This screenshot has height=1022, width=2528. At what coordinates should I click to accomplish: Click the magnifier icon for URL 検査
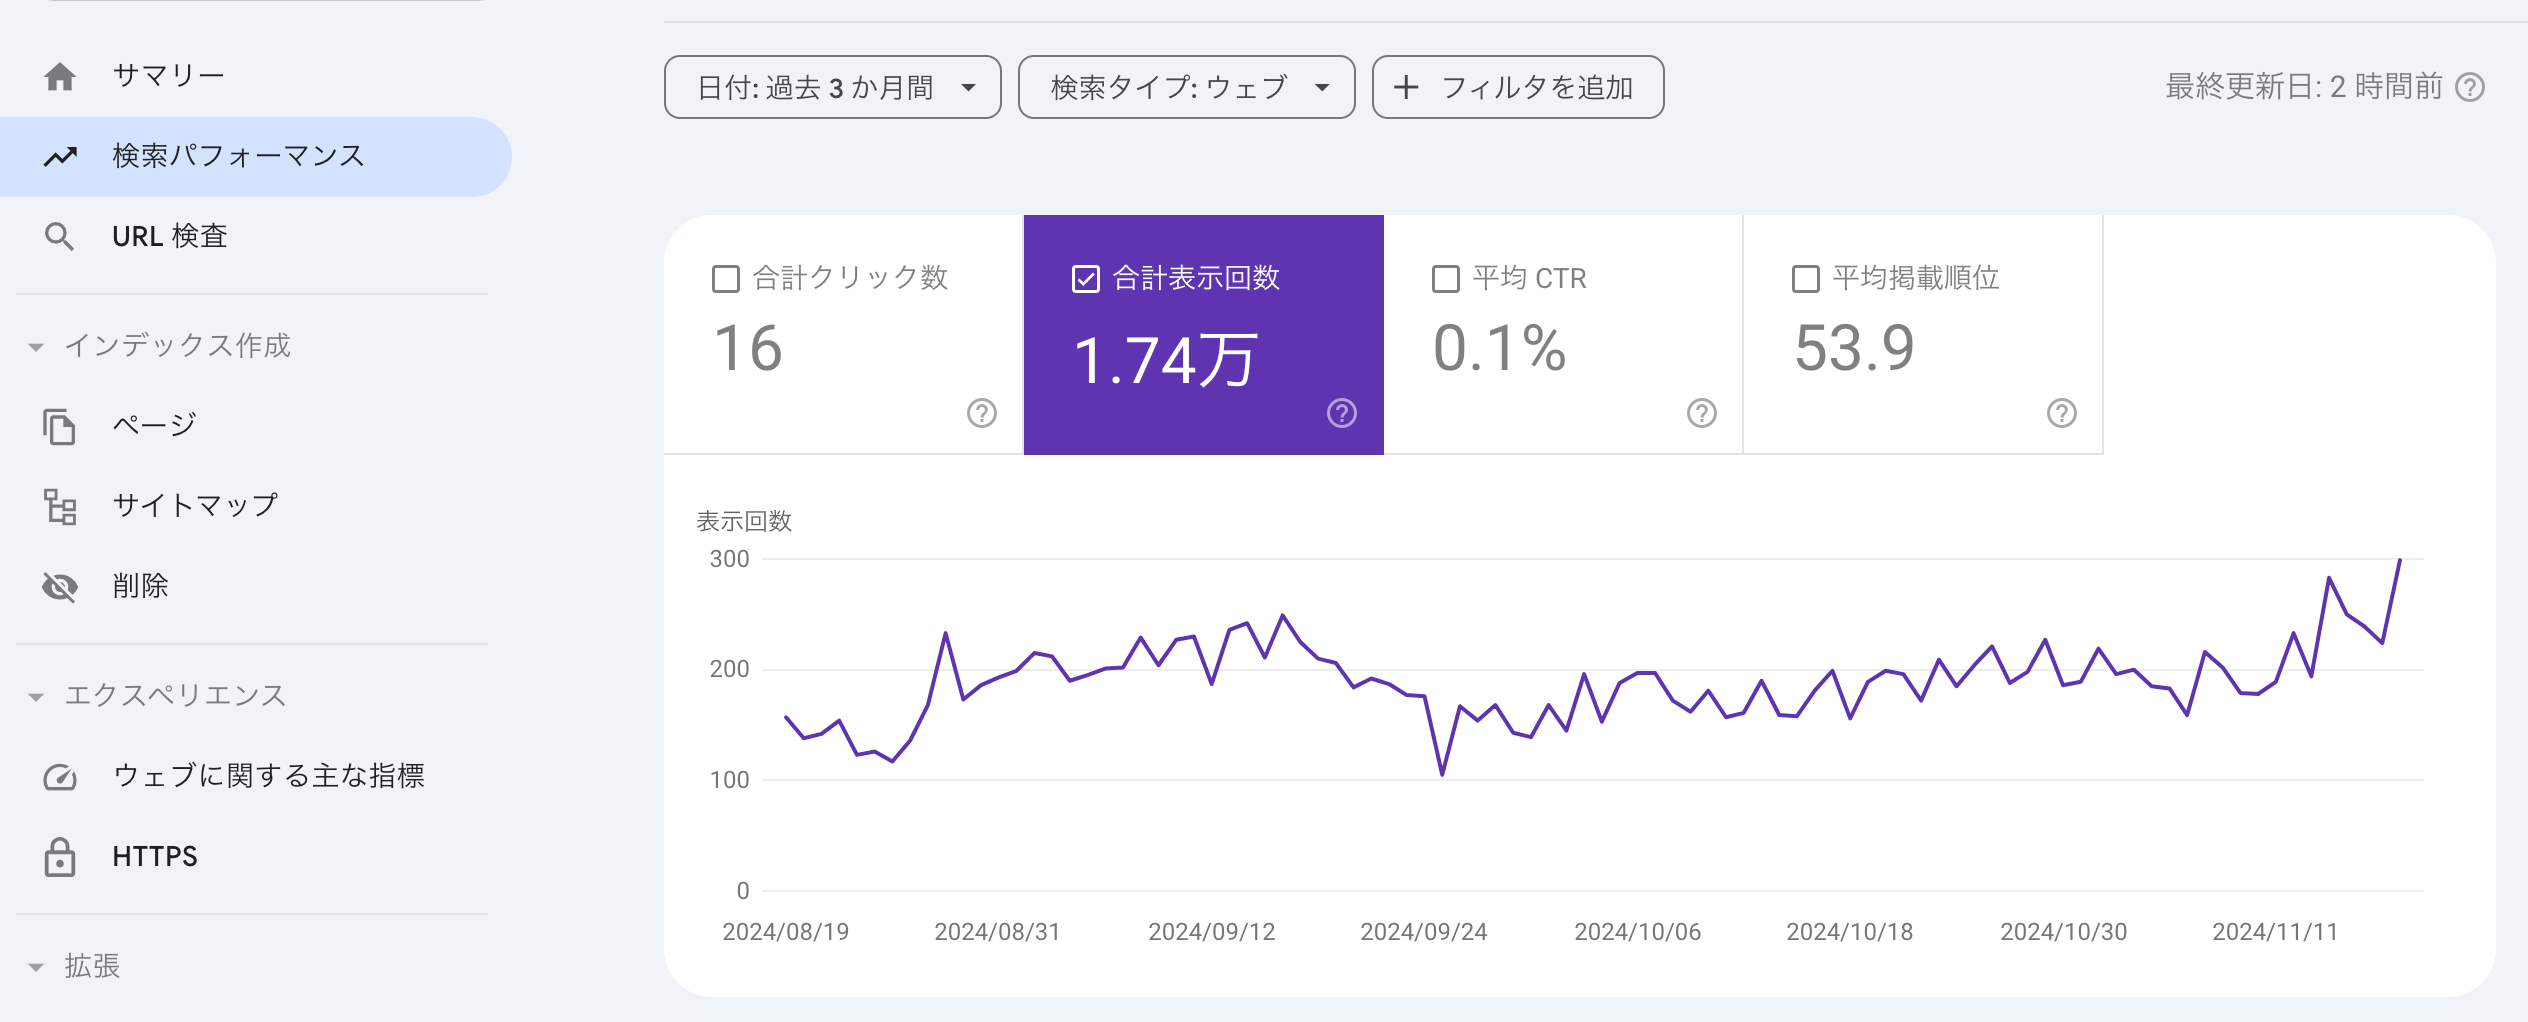[x=60, y=237]
